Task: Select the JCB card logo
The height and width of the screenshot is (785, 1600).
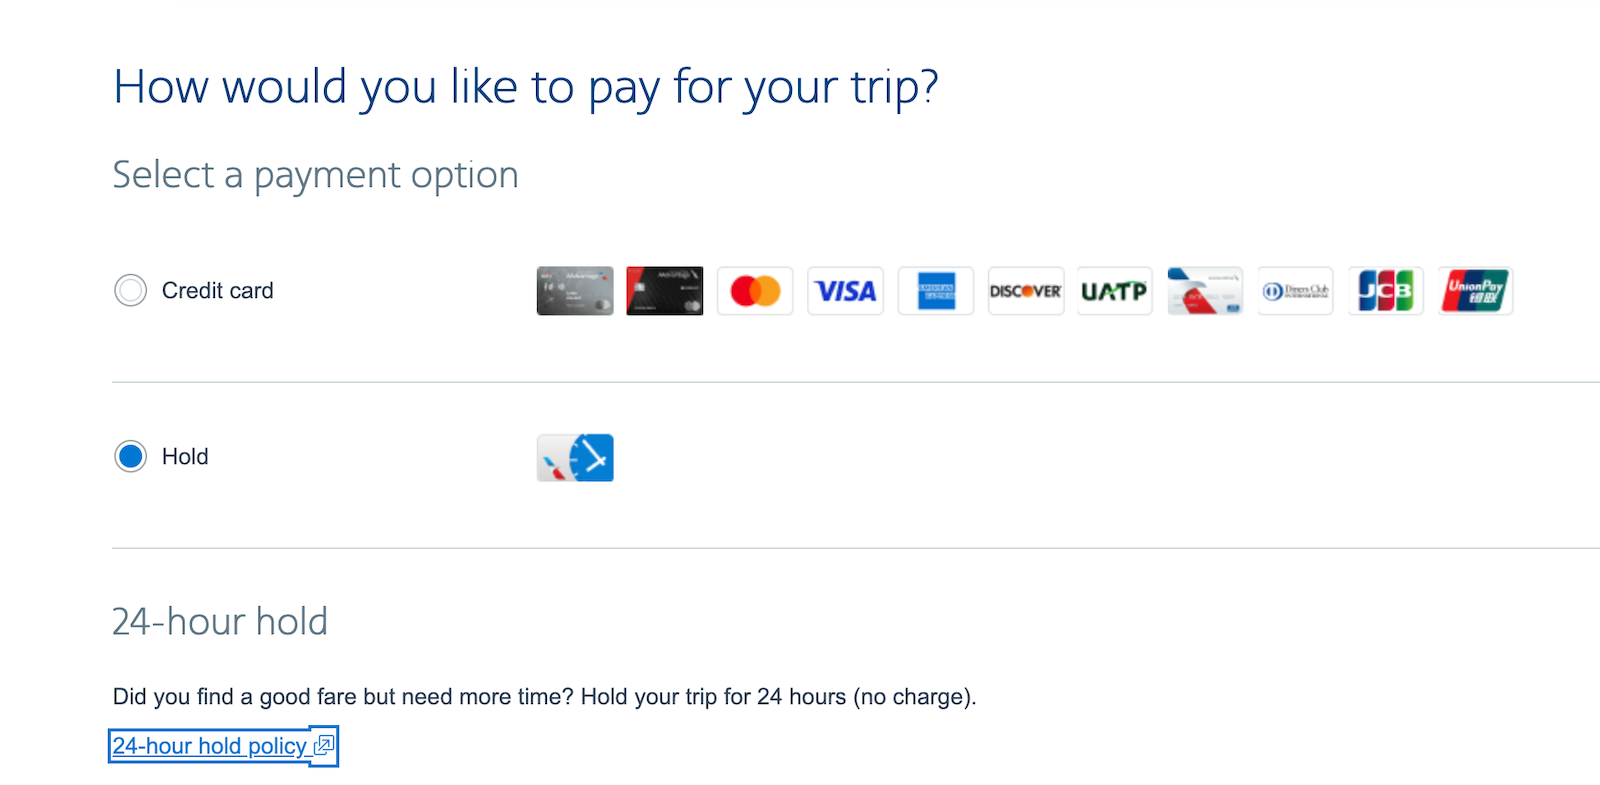Action: coord(1385,290)
